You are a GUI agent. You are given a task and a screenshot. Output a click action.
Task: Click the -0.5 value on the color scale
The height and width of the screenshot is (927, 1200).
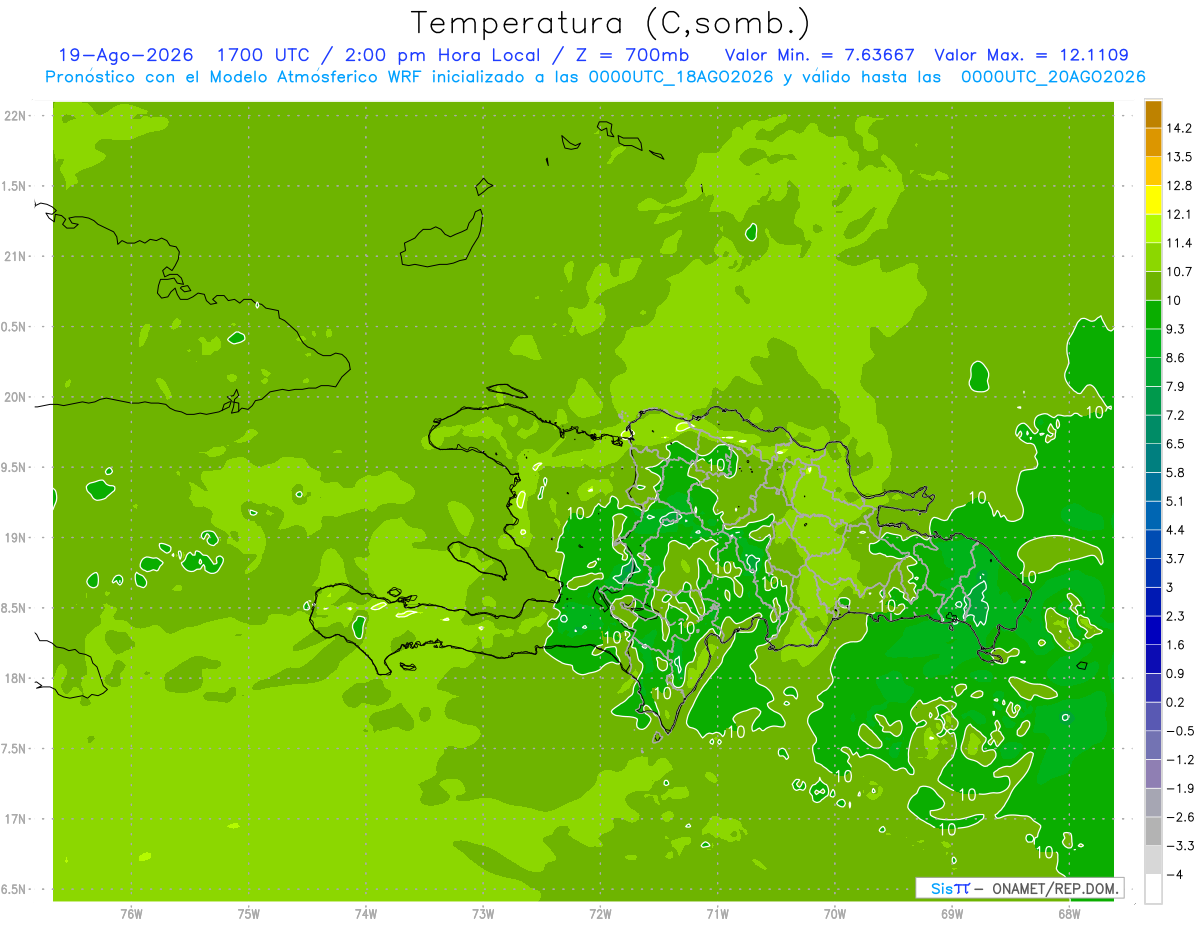click(x=1181, y=731)
